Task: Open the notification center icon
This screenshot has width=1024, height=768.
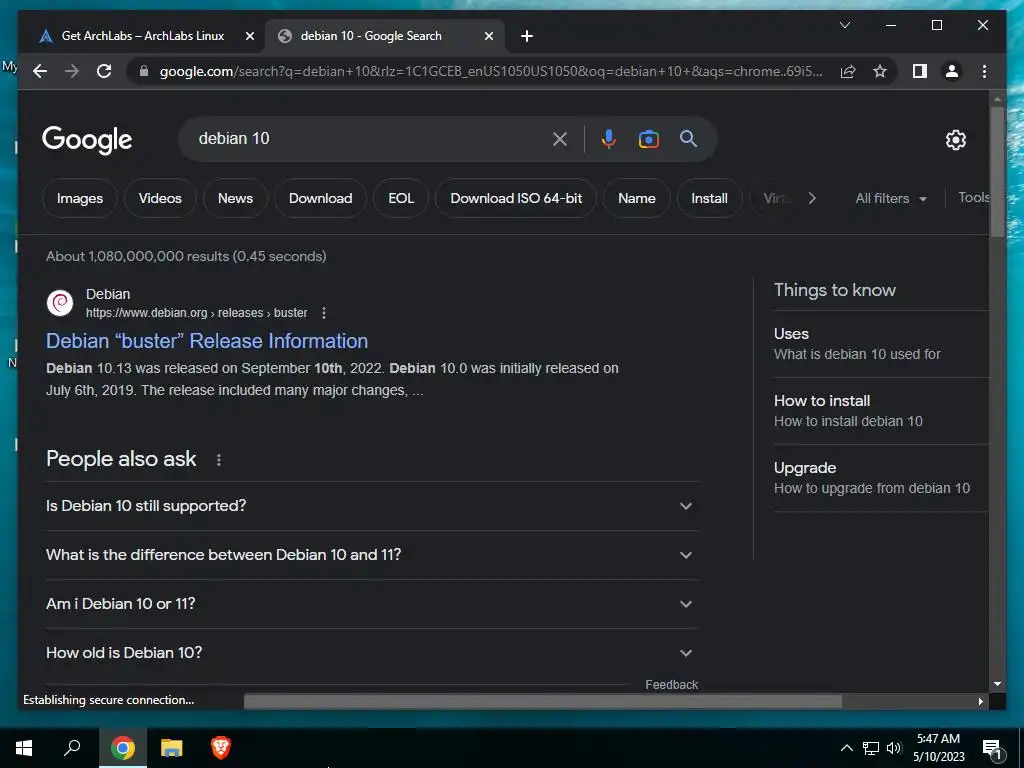Action: pyautogui.click(x=992, y=749)
